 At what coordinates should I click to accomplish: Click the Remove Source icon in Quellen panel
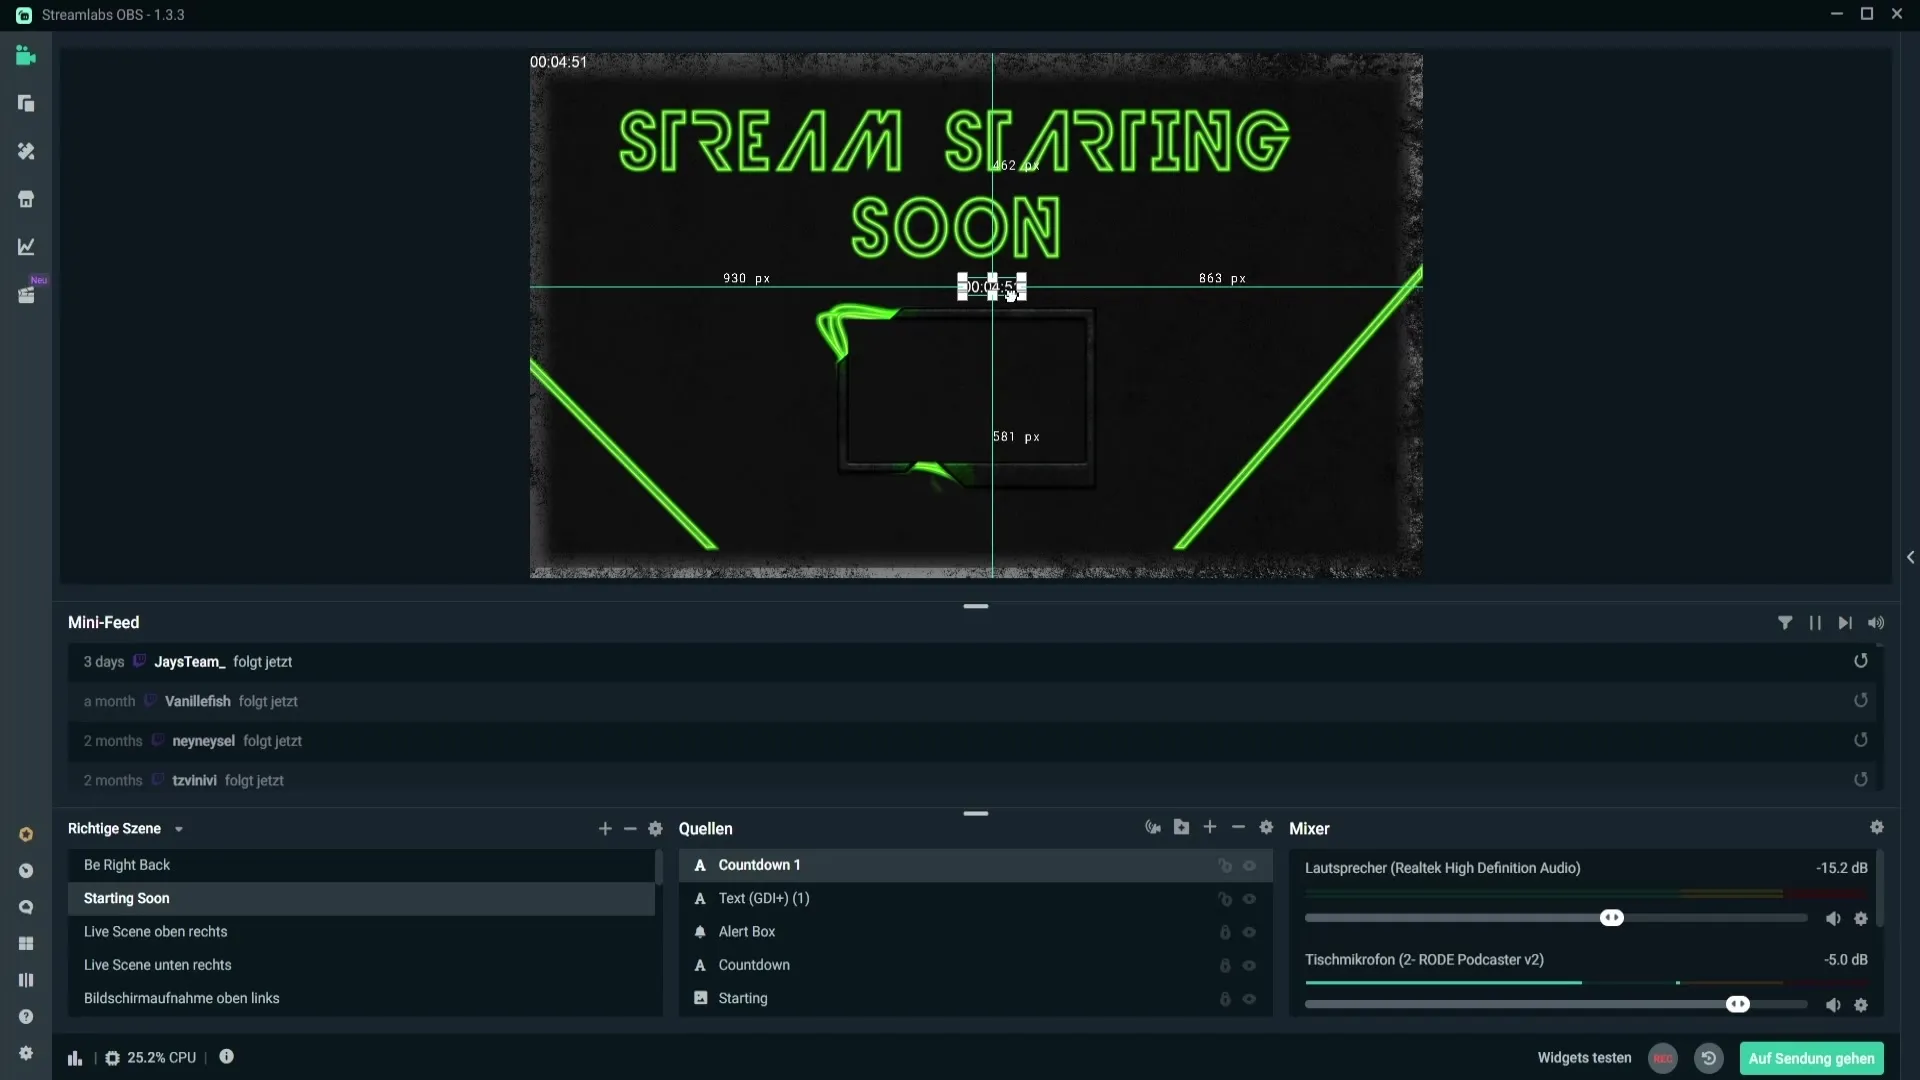tap(1237, 828)
